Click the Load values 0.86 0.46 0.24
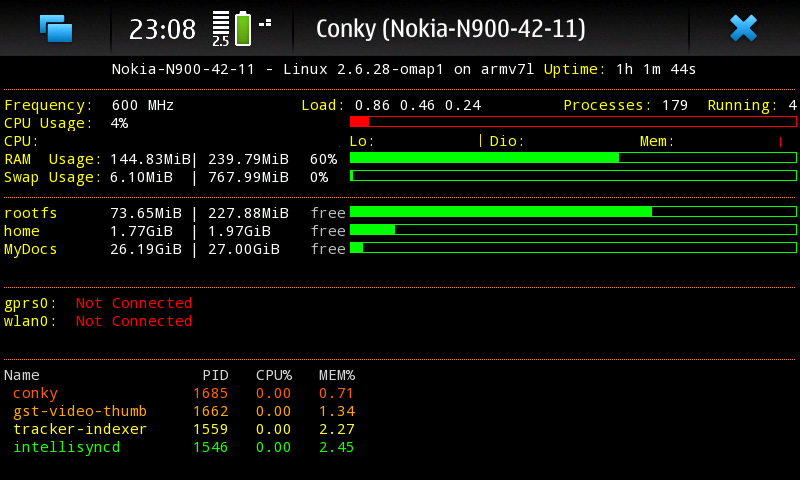 pos(418,106)
